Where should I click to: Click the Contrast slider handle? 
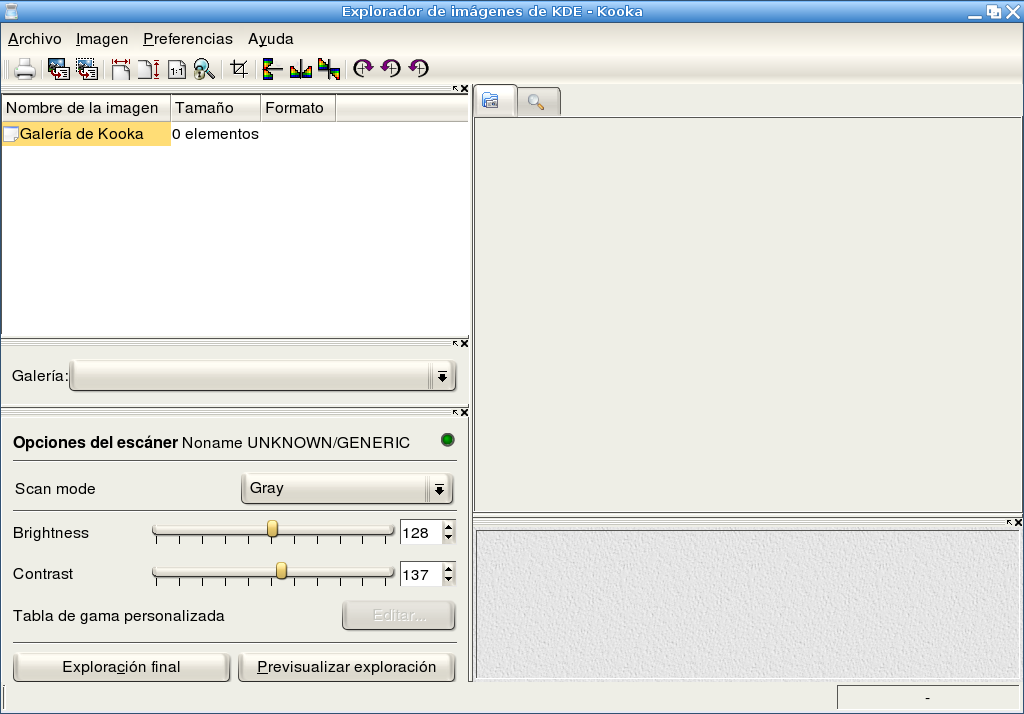[x=281, y=570]
